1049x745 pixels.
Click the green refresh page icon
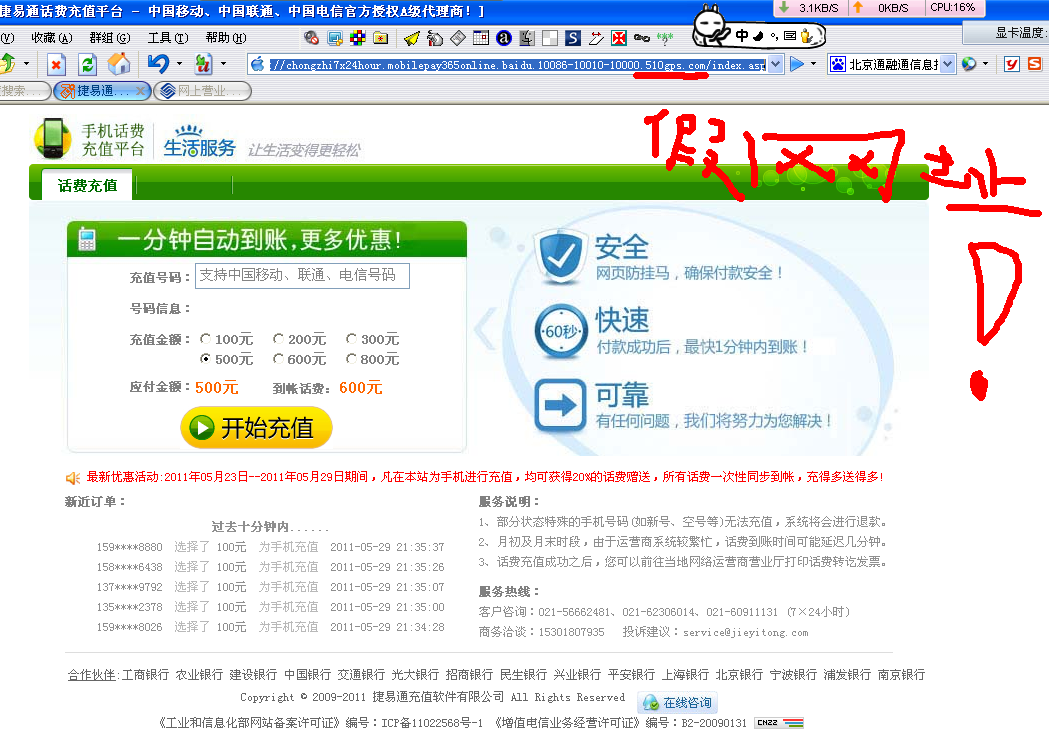87,65
